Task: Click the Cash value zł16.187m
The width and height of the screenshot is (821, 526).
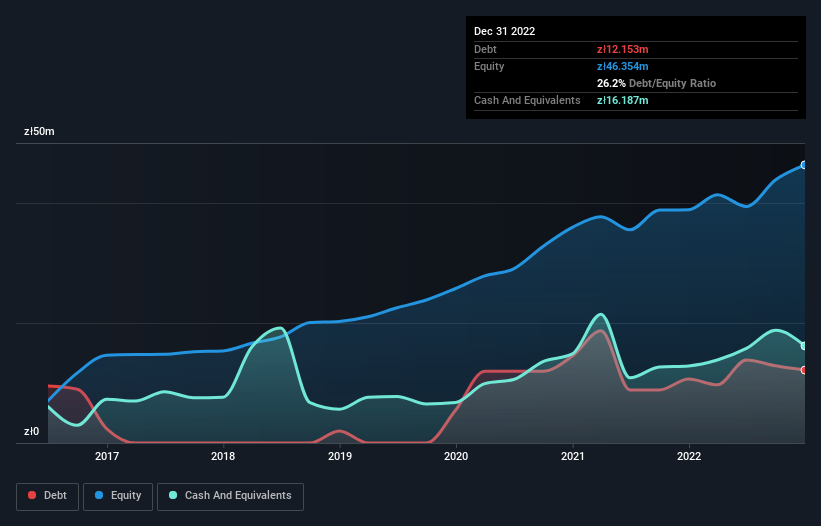Action: pos(623,100)
